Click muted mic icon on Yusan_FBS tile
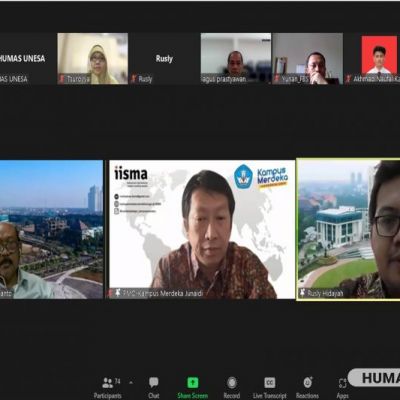 [277, 79]
